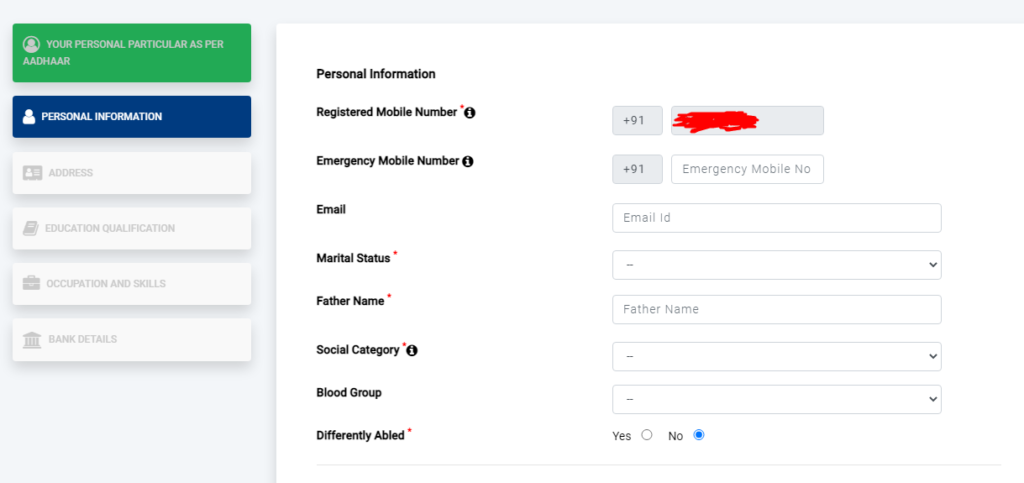Click the Emergency Mobile No input field
This screenshot has height=483, width=1024.
pos(747,169)
